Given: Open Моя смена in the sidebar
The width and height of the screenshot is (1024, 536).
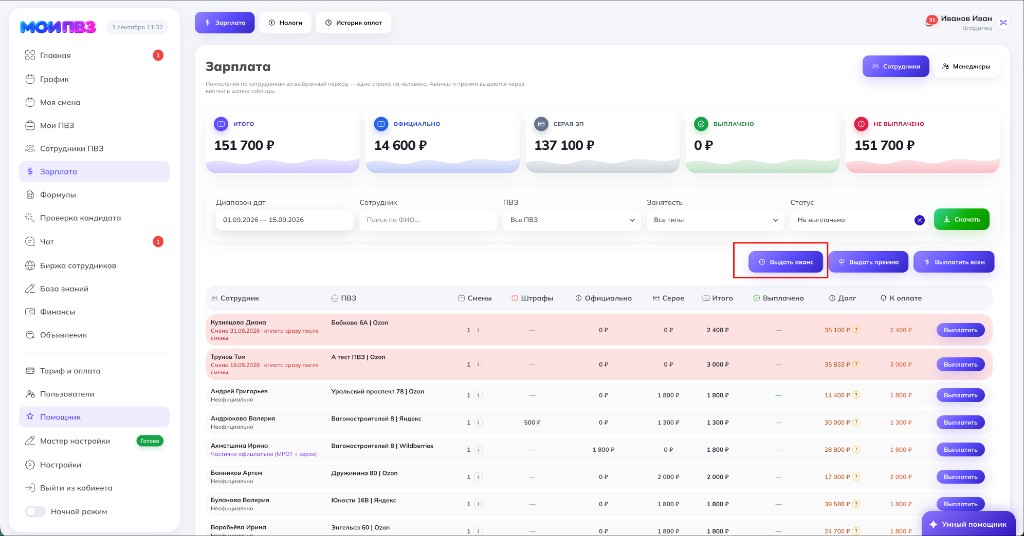Looking at the screenshot, I should pyautogui.click(x=94, y=102).
